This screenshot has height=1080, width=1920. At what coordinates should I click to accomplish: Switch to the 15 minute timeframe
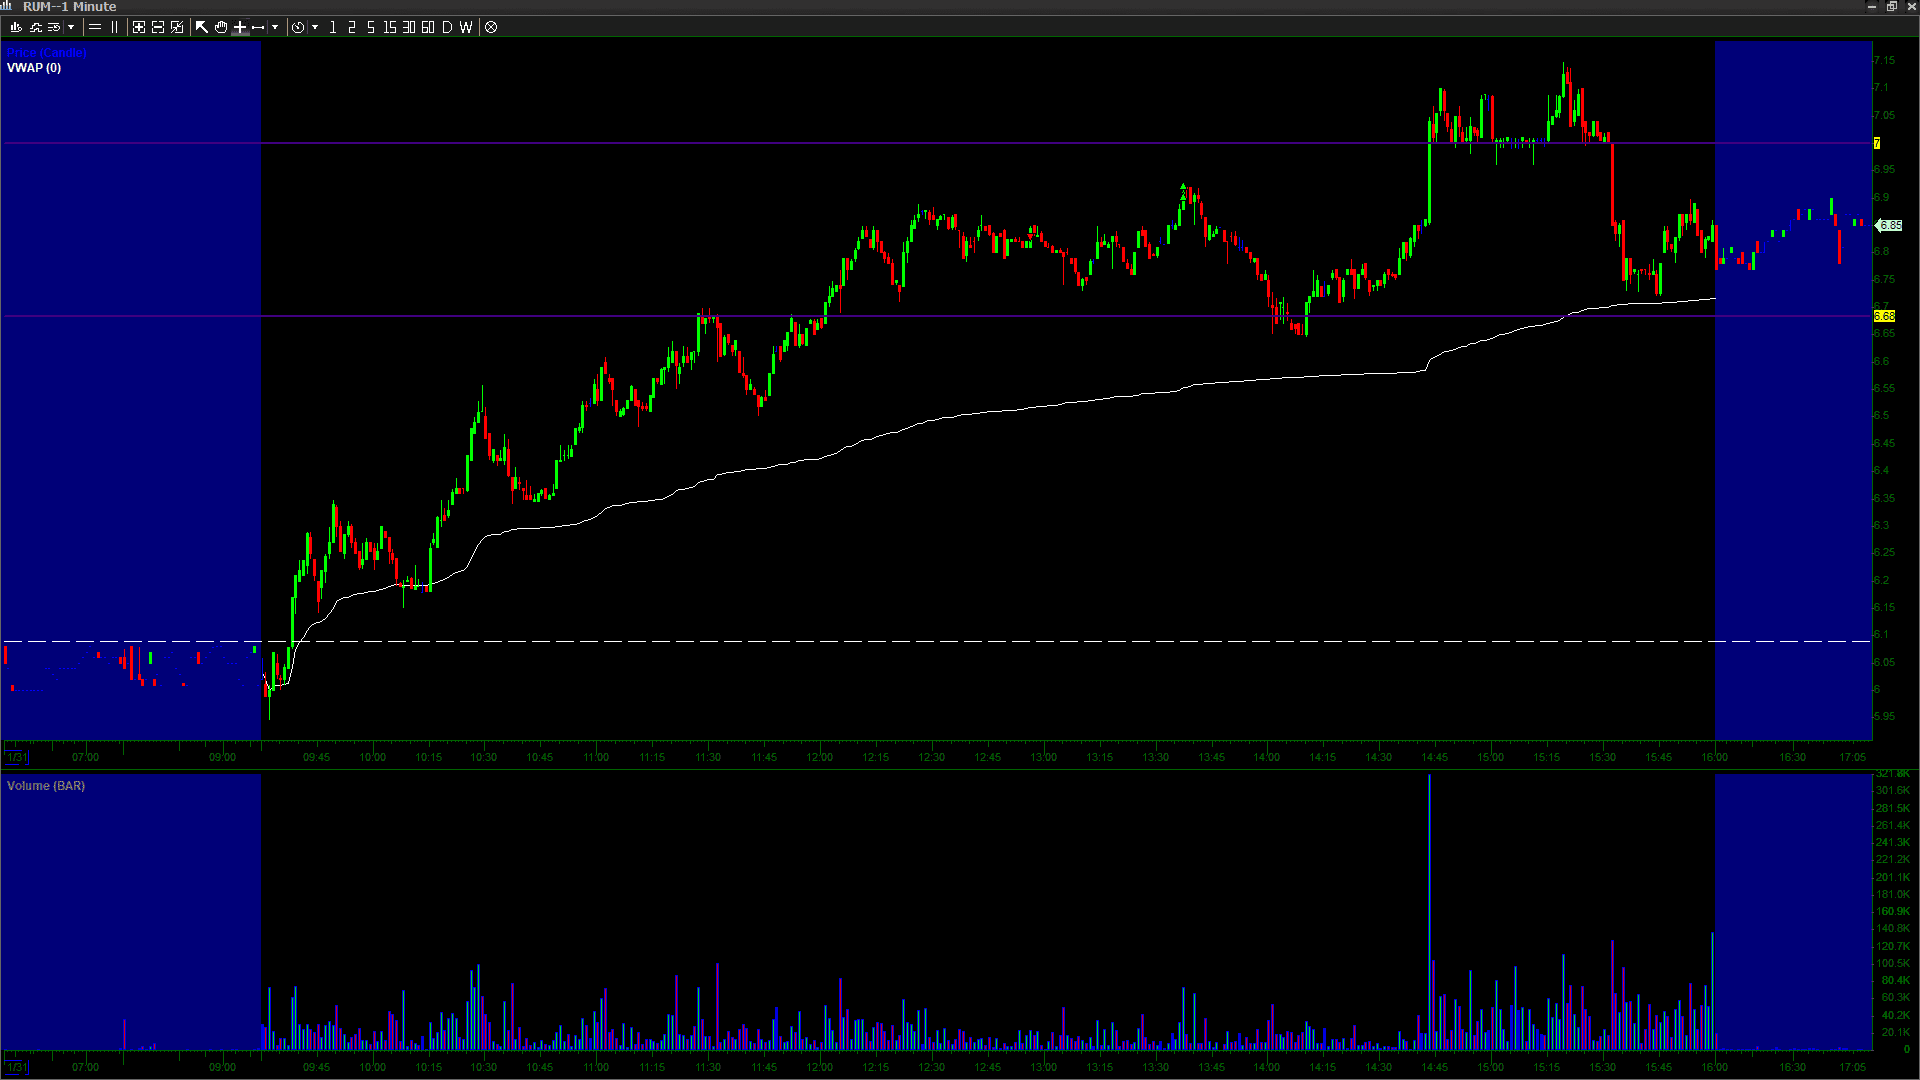pyautogui.click(x=390, y=27)
